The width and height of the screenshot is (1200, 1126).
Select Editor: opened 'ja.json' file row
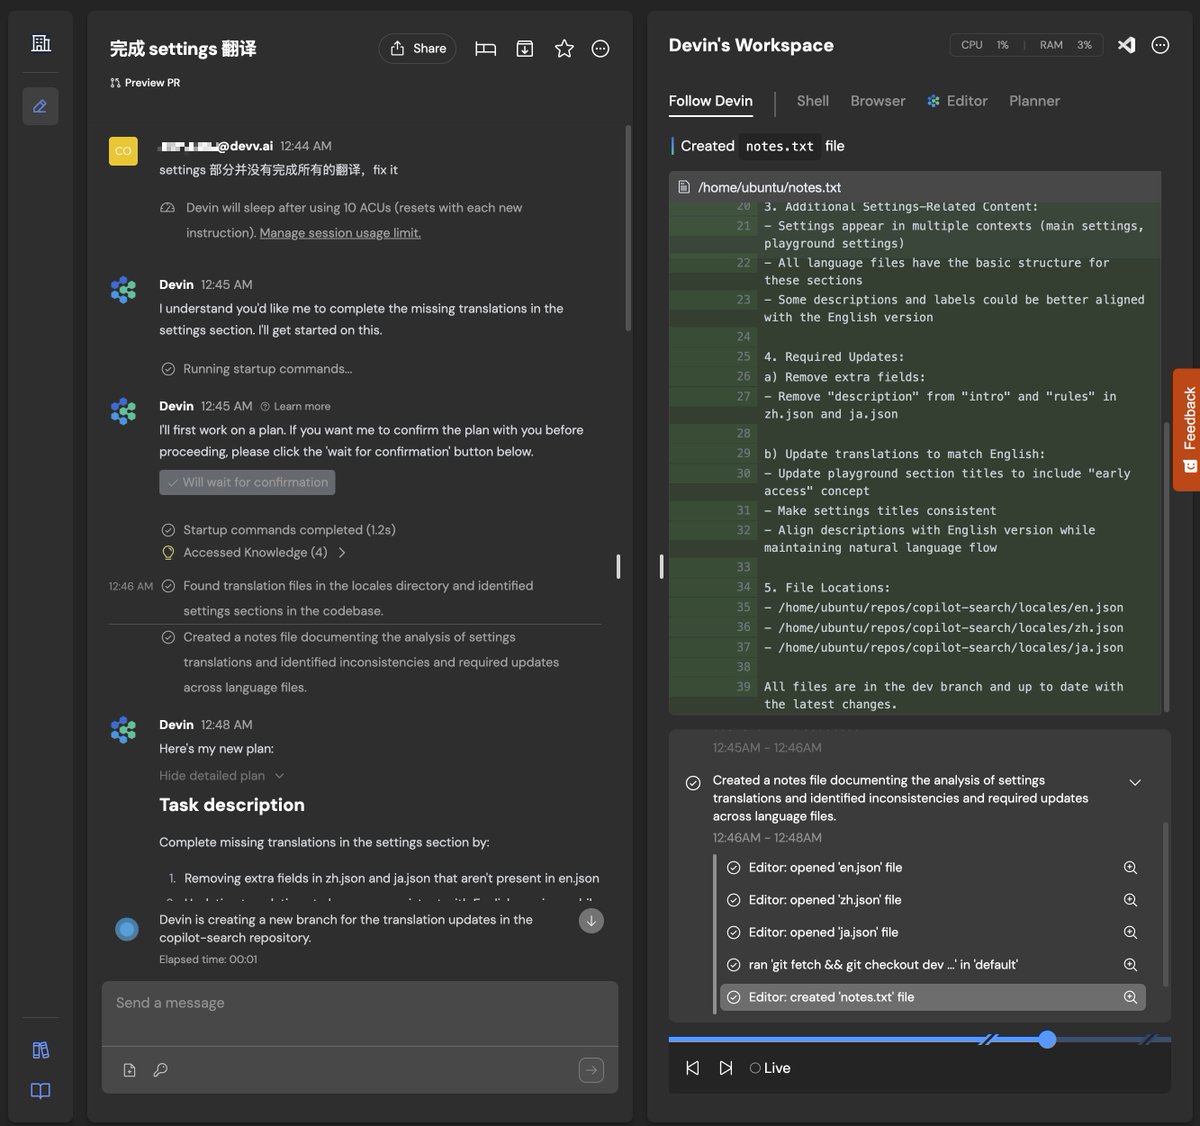pos(932,932)
